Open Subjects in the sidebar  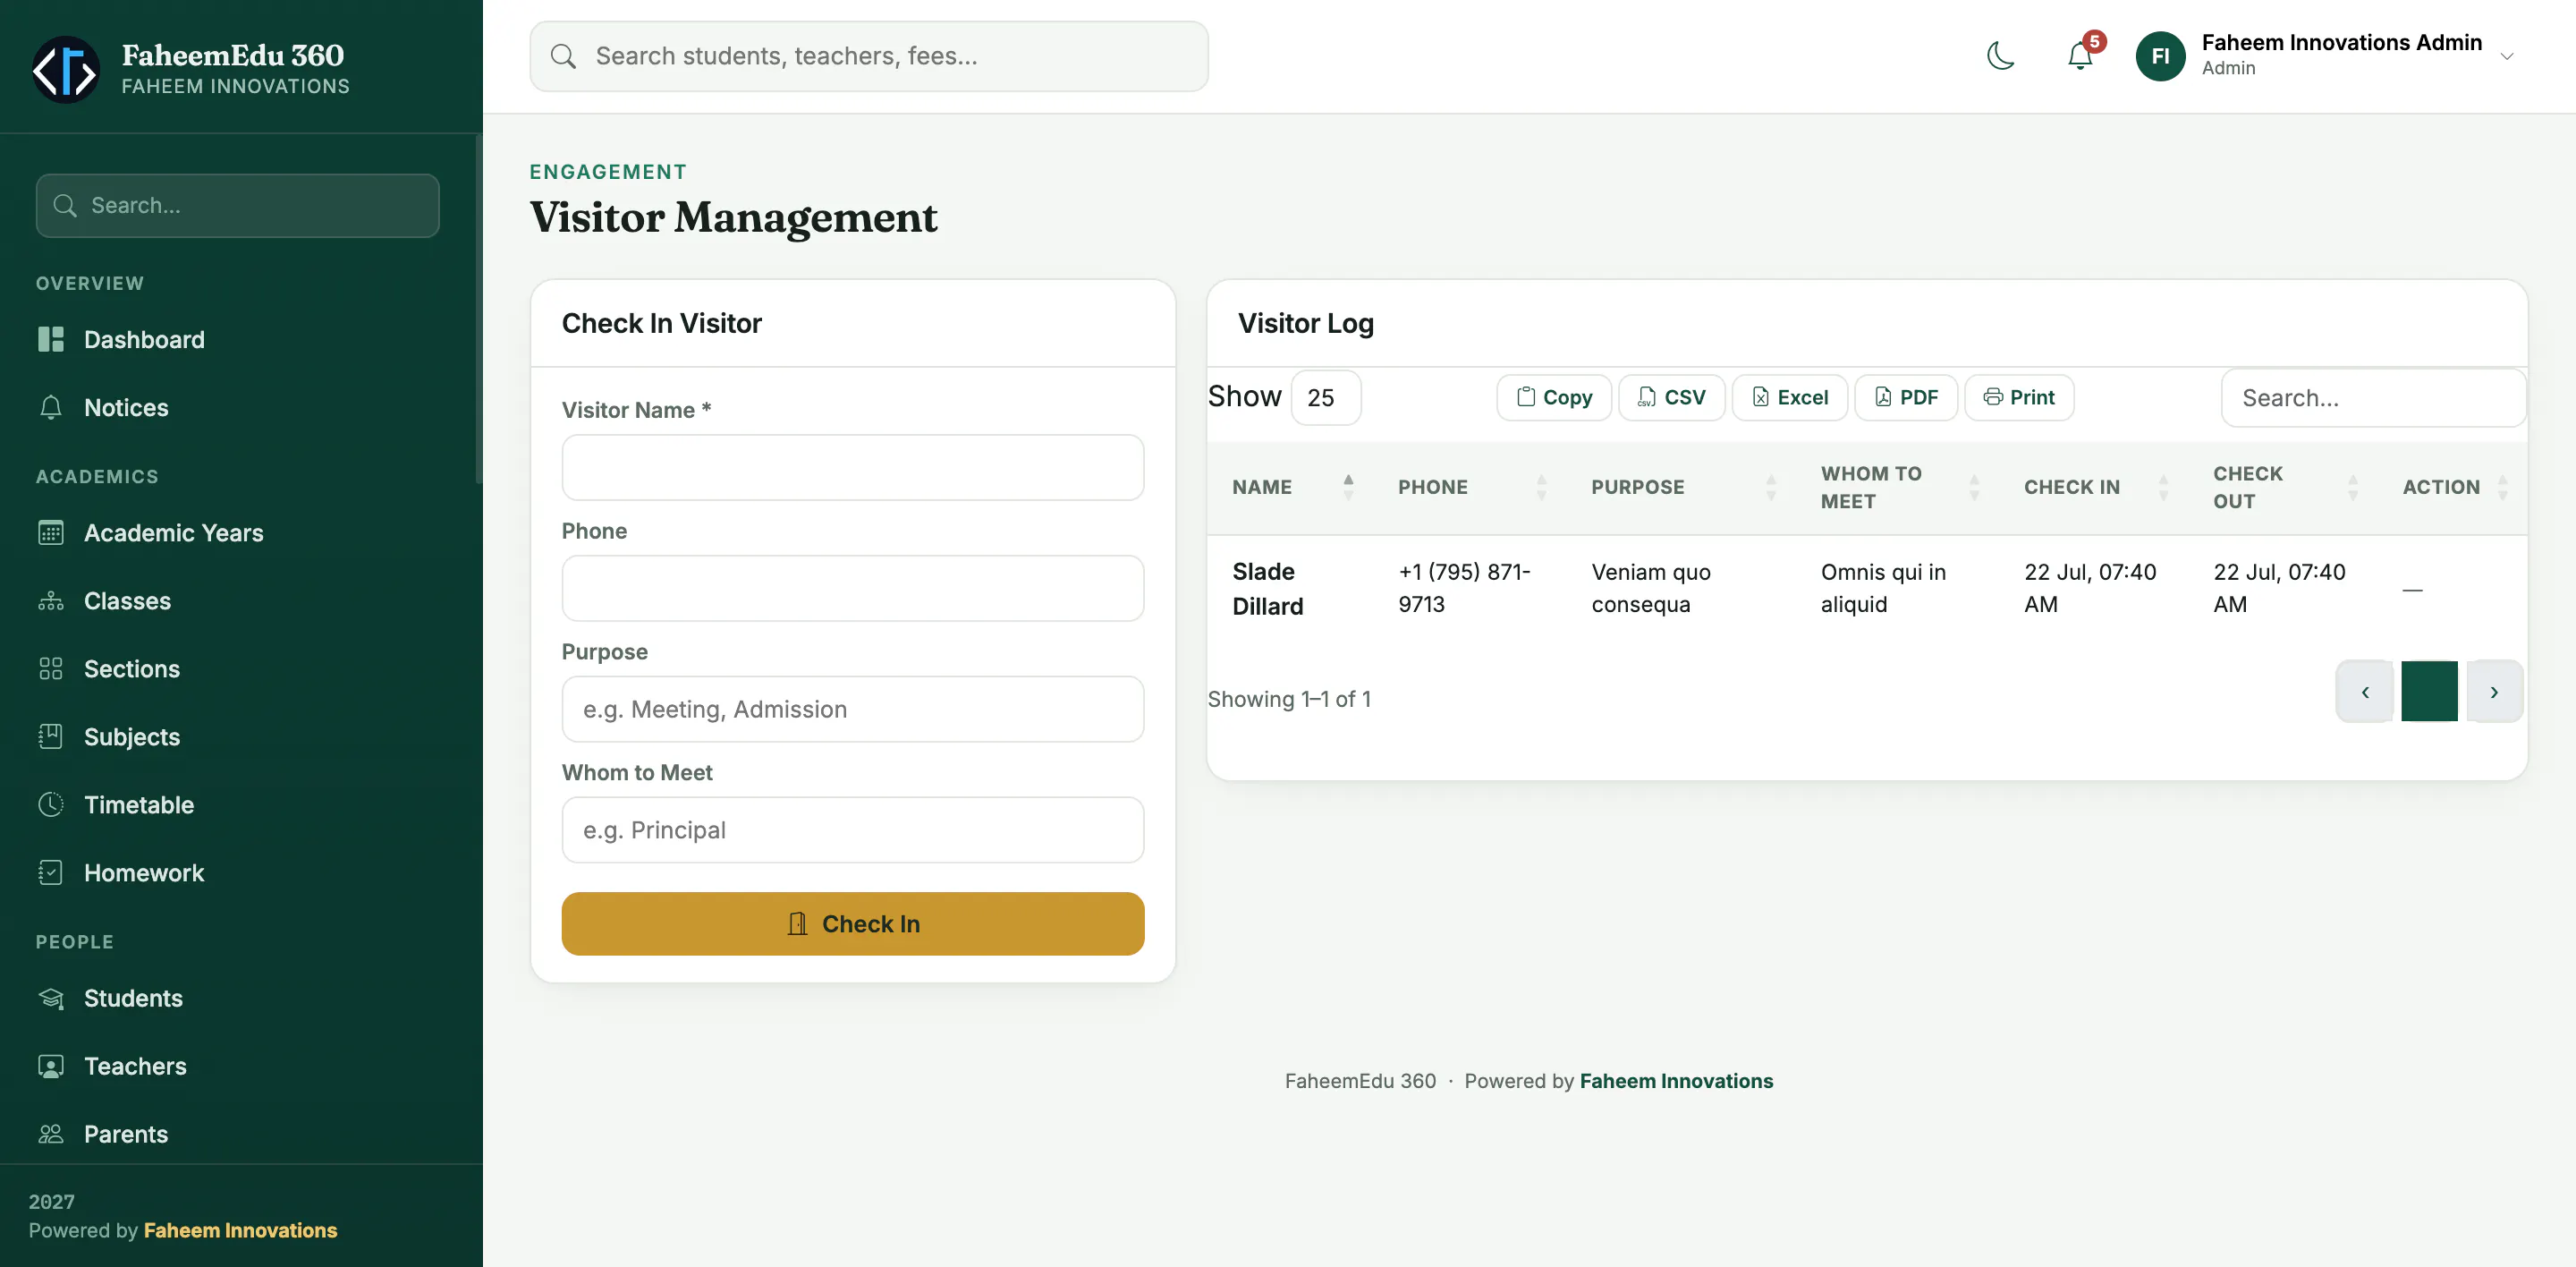point(238,737)
